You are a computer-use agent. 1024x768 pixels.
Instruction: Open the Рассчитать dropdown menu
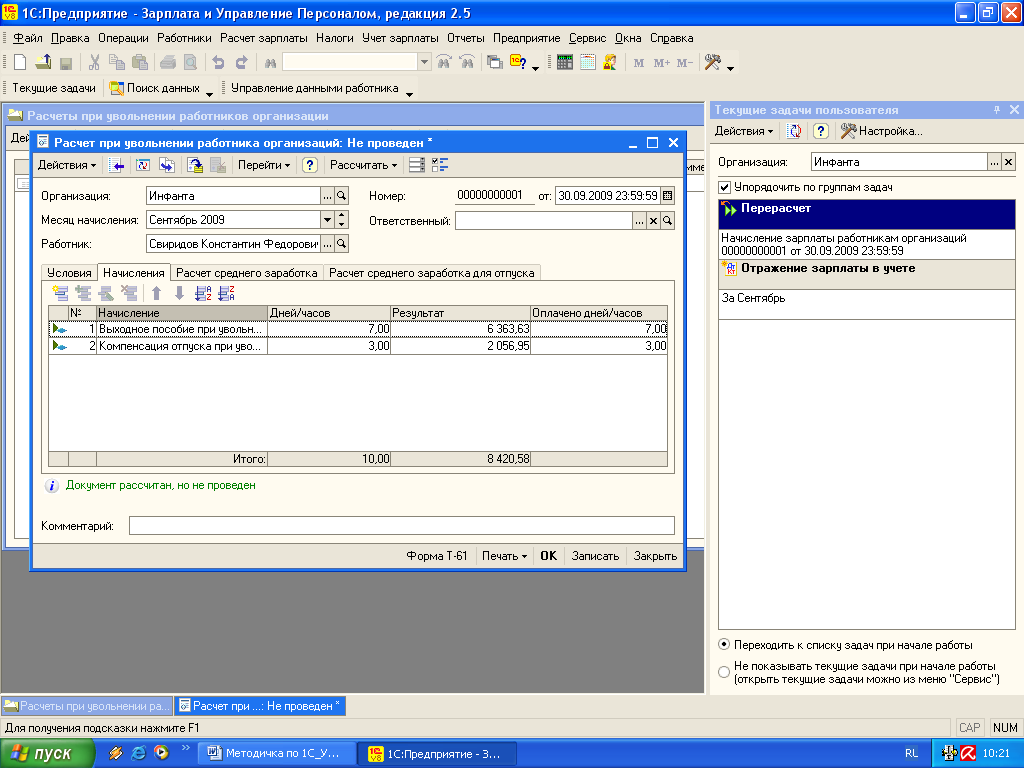point(364,165)
